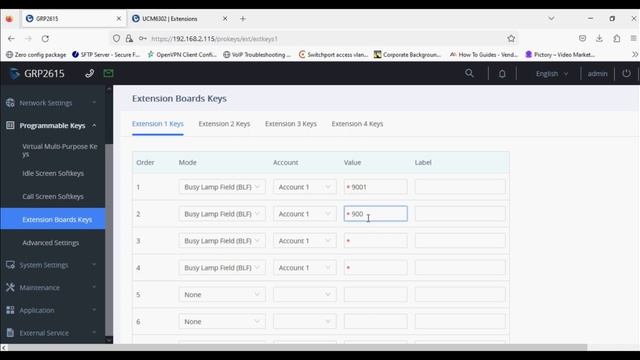The image size is (640, 360).
Task: Open the green mail icon in header
Action: (108, 73)
